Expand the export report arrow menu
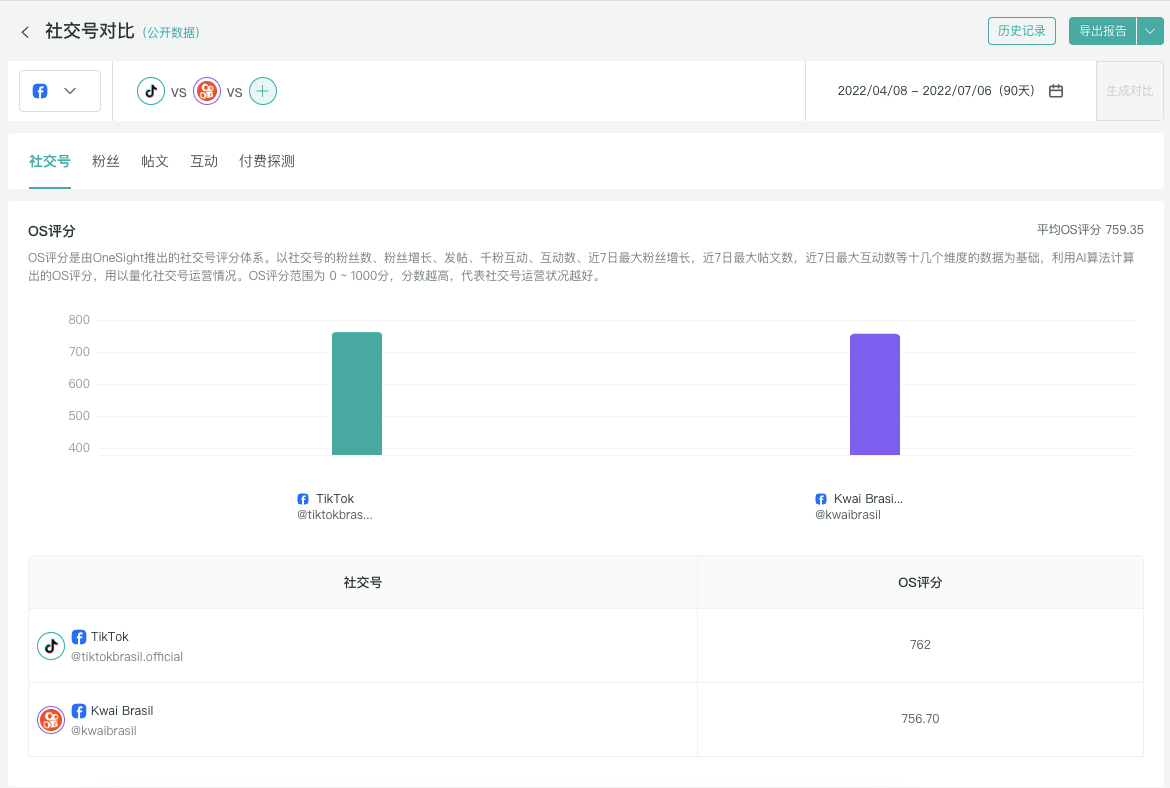The image size is (1170, 788). click(1150, 31)
